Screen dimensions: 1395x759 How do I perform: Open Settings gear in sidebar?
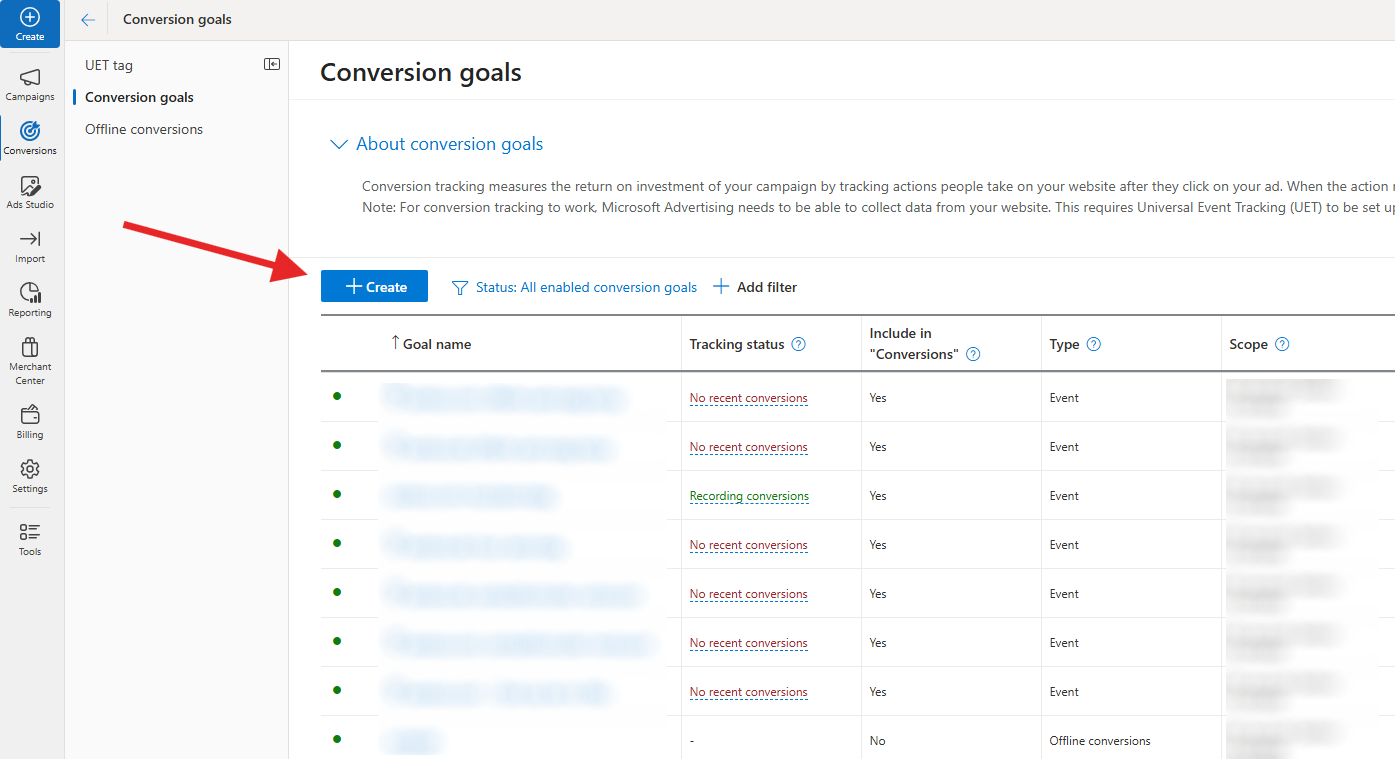(x=30, y=477)
